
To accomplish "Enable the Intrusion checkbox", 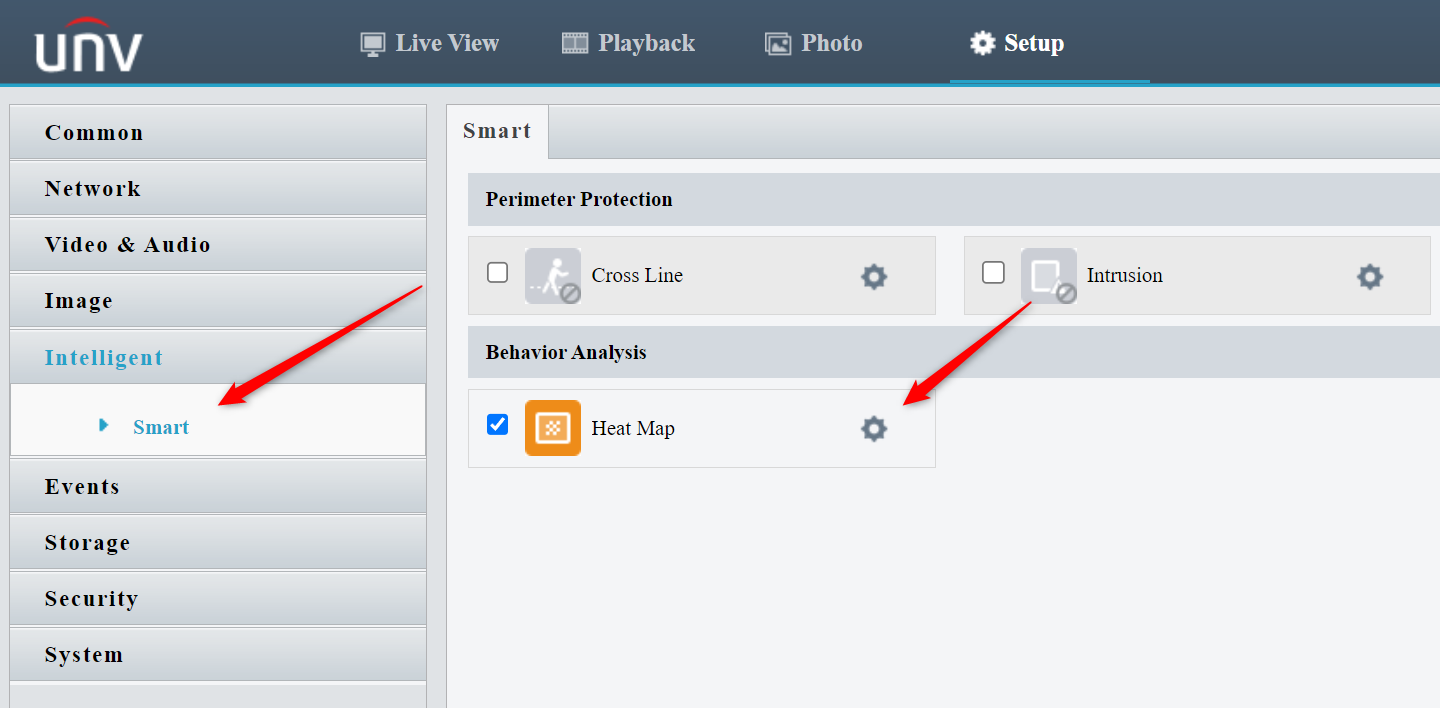I will click(x=993, y=272).
